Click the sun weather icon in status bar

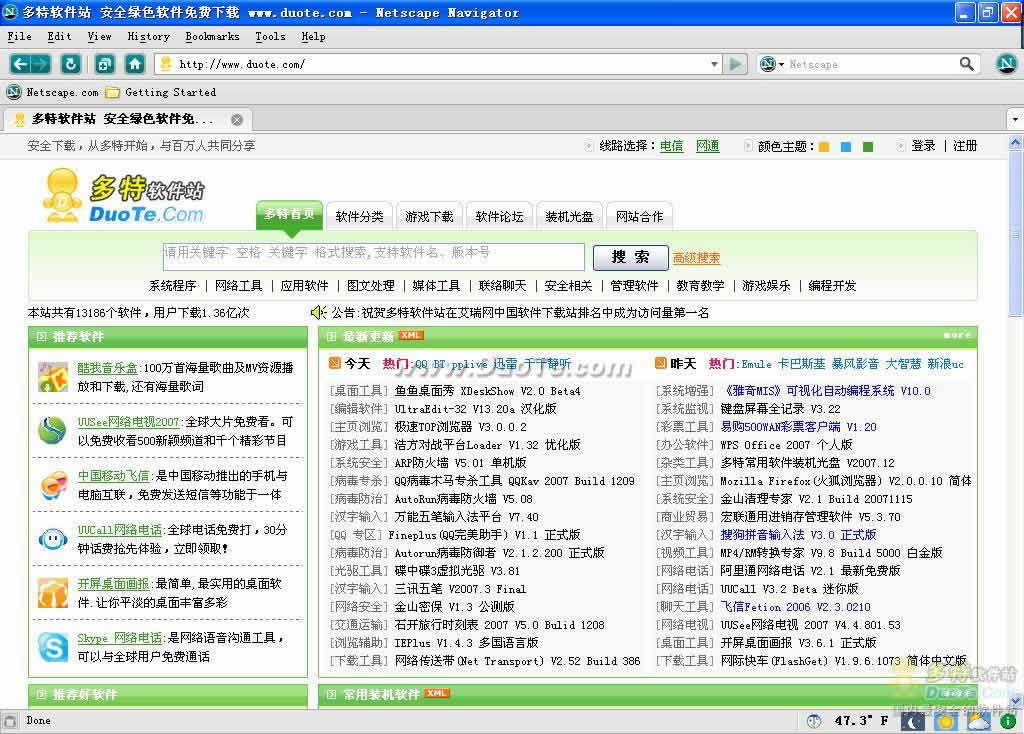(x=945, y=721)
